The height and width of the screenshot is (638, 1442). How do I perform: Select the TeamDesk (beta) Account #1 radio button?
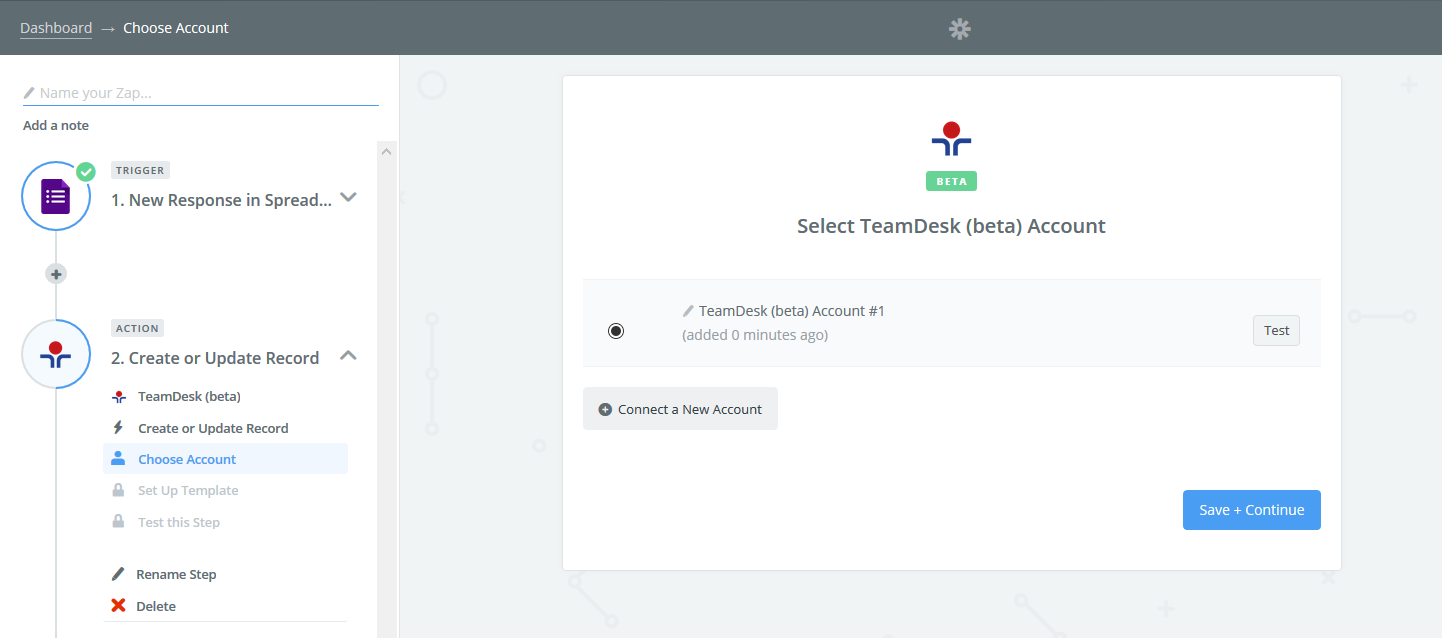pyautogui.click(x=616, y=331)
